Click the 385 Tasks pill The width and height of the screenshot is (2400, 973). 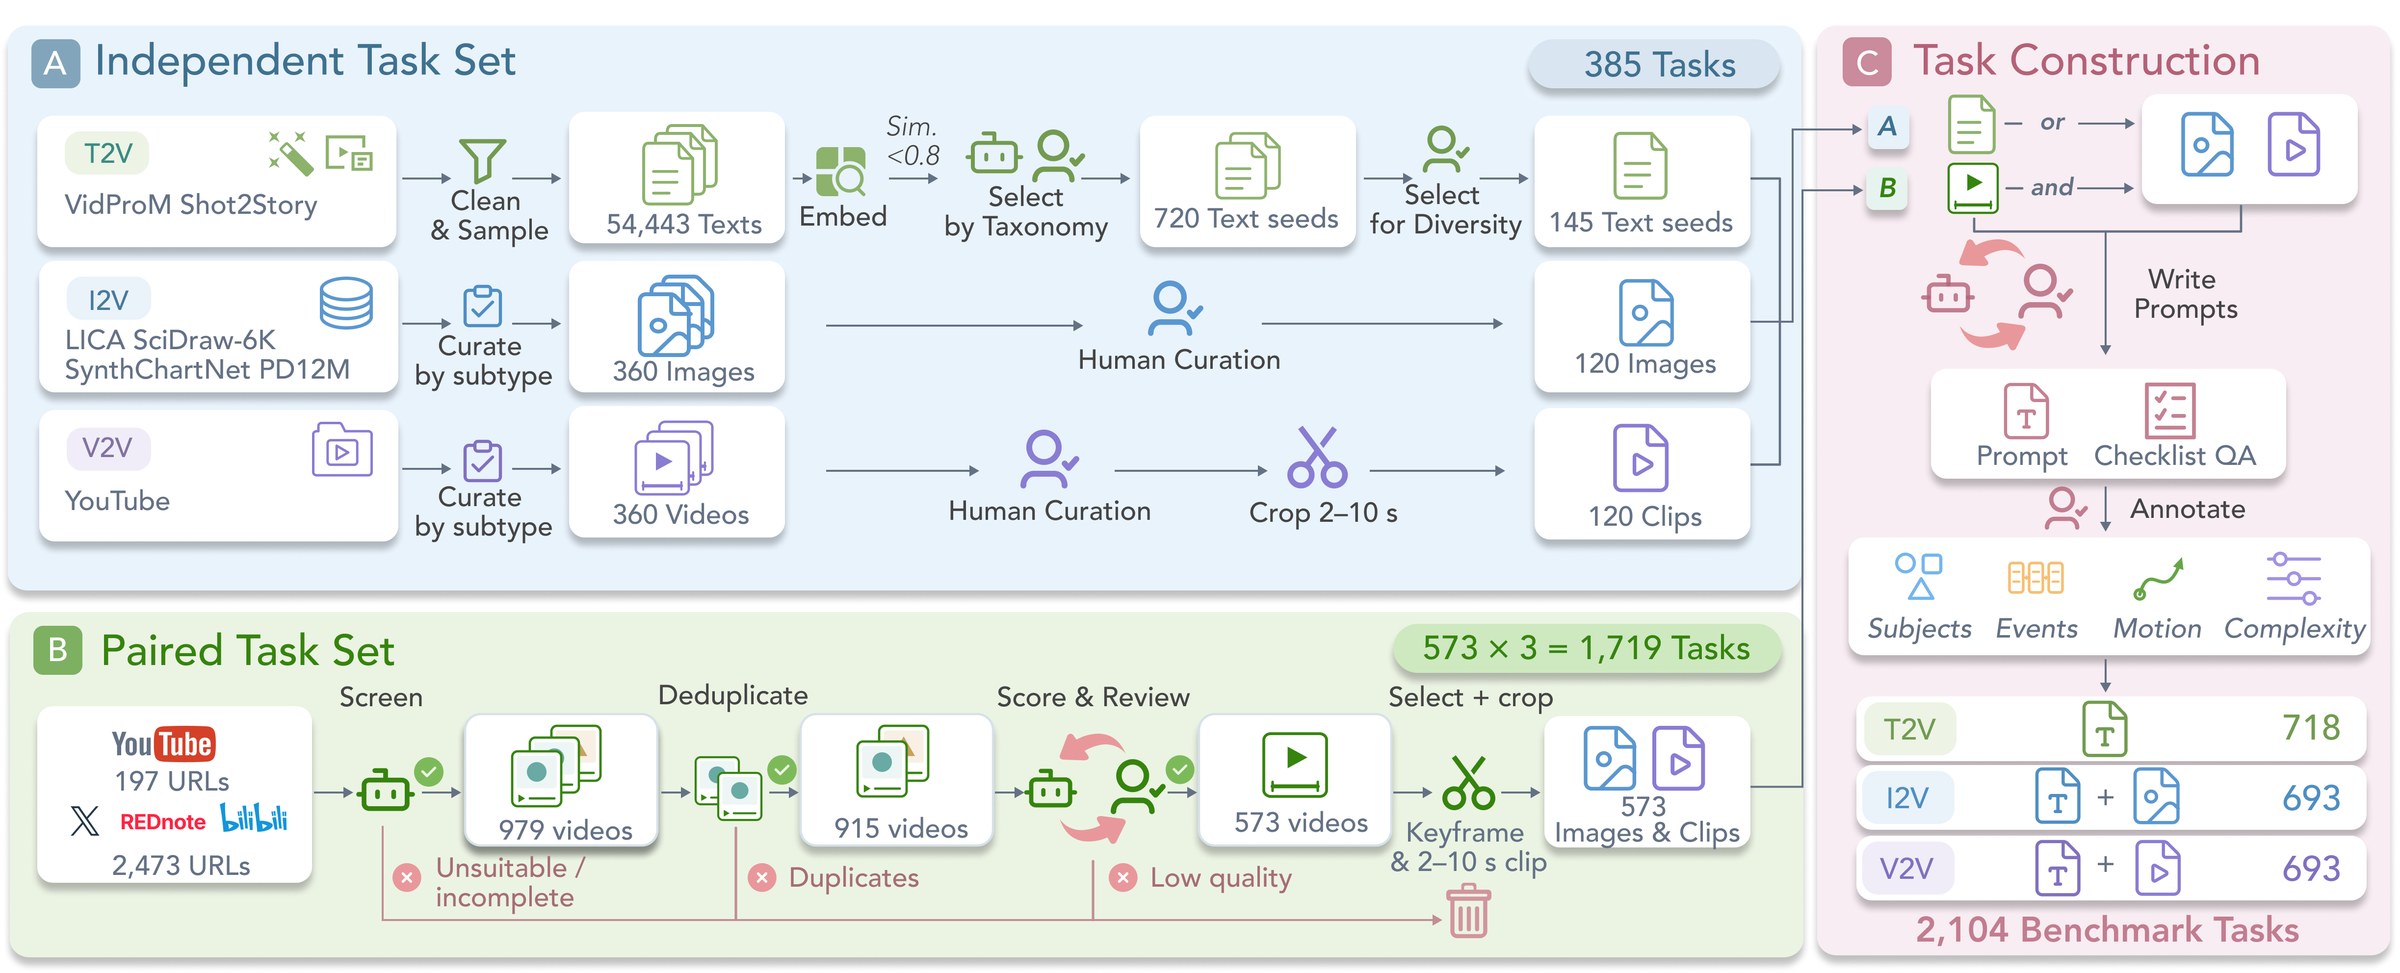point(1655,65)
